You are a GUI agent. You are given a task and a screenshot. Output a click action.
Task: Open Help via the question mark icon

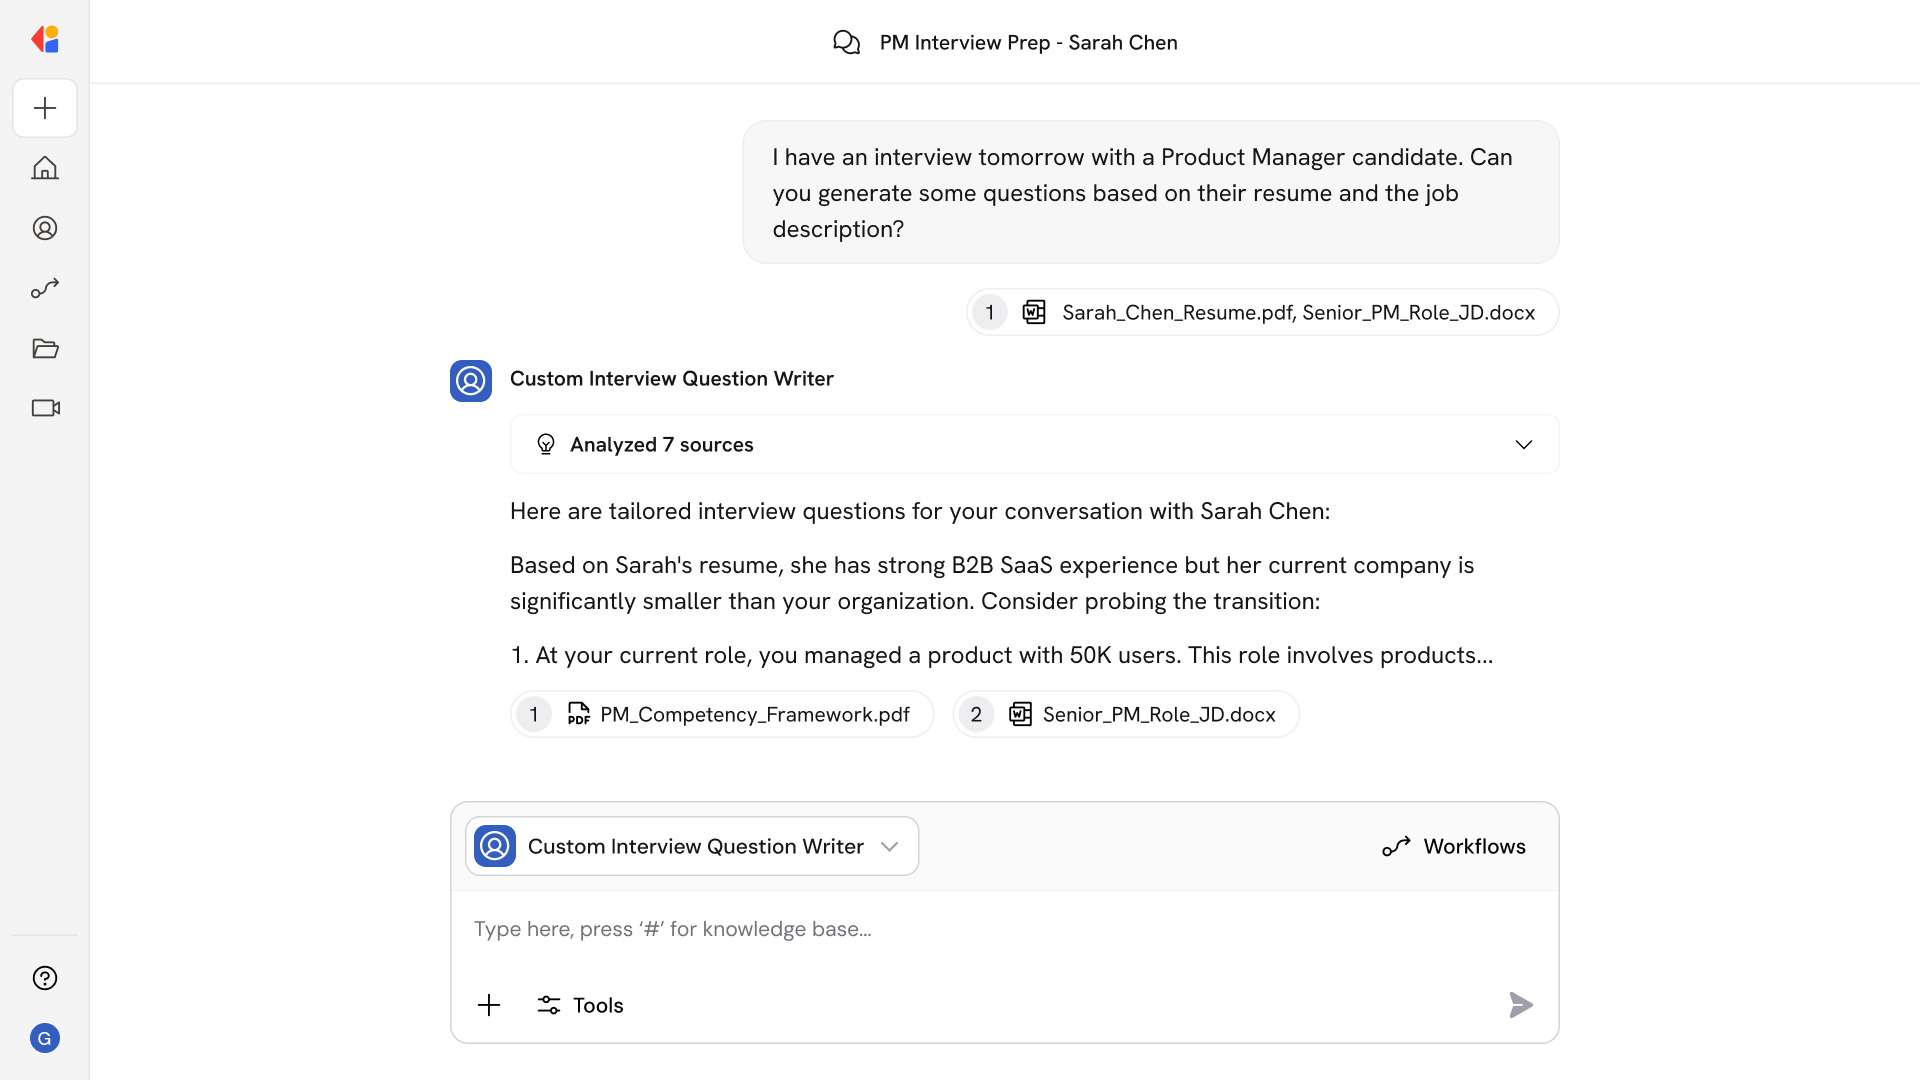coord(45,978)
